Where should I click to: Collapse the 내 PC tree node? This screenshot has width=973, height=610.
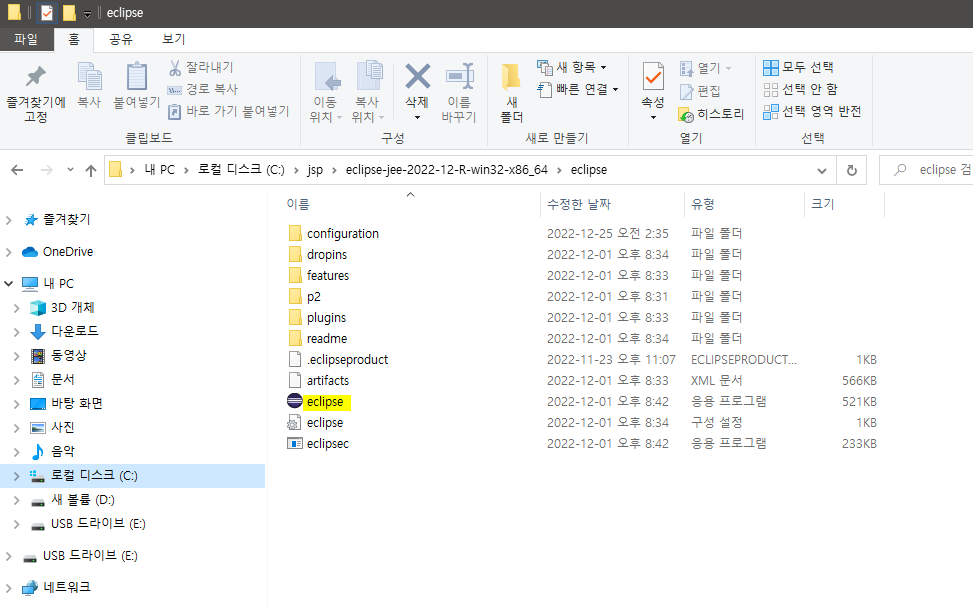pos(9,284)
